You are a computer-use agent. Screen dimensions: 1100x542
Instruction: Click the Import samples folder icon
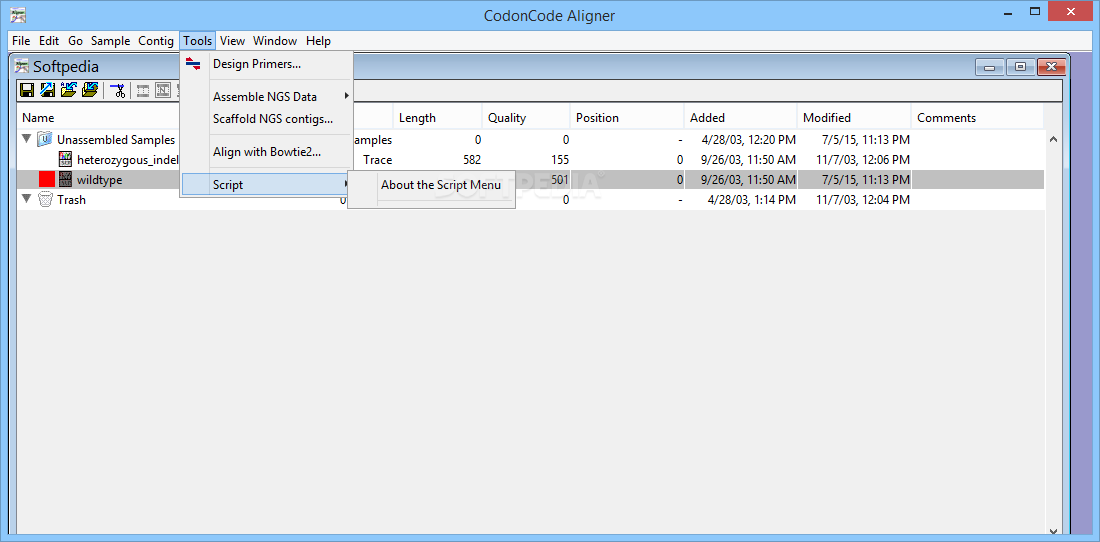pos(69,90)
